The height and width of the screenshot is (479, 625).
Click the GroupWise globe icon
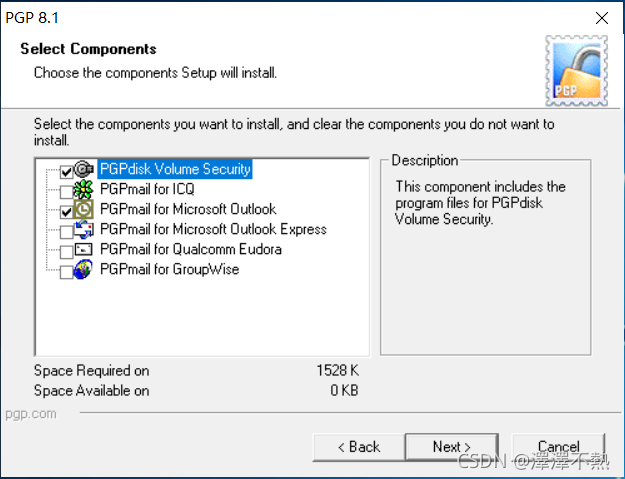84,269
